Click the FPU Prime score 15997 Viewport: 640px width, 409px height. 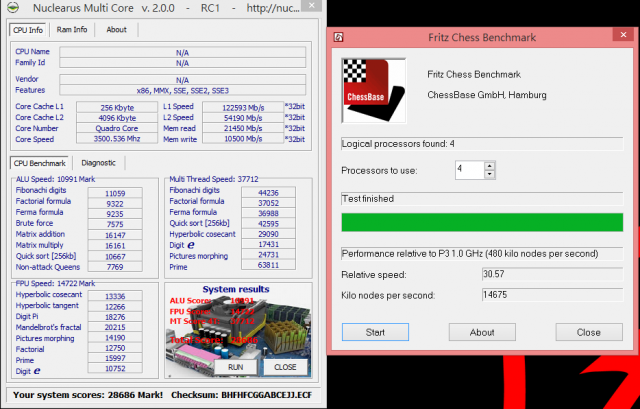click(x=115, y=358)
